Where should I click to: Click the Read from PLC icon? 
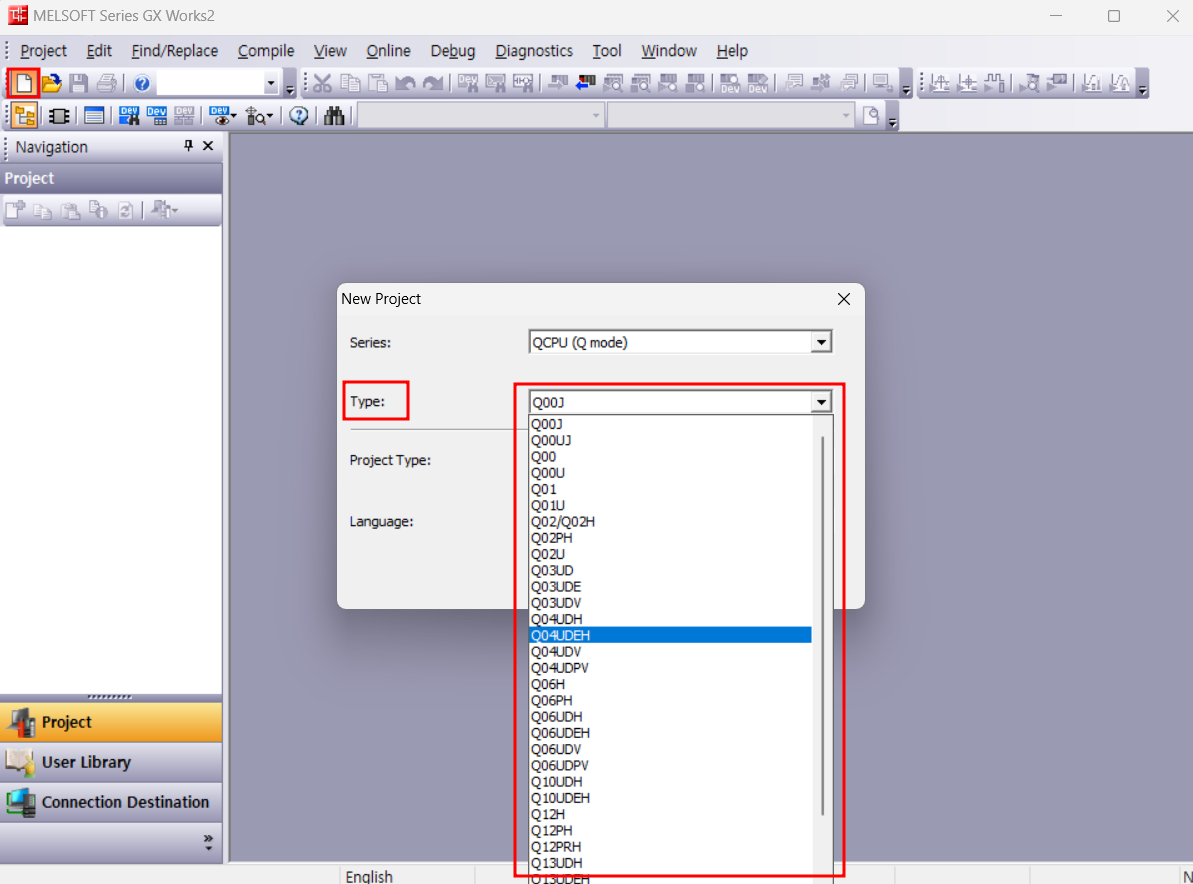click(585, 83)
